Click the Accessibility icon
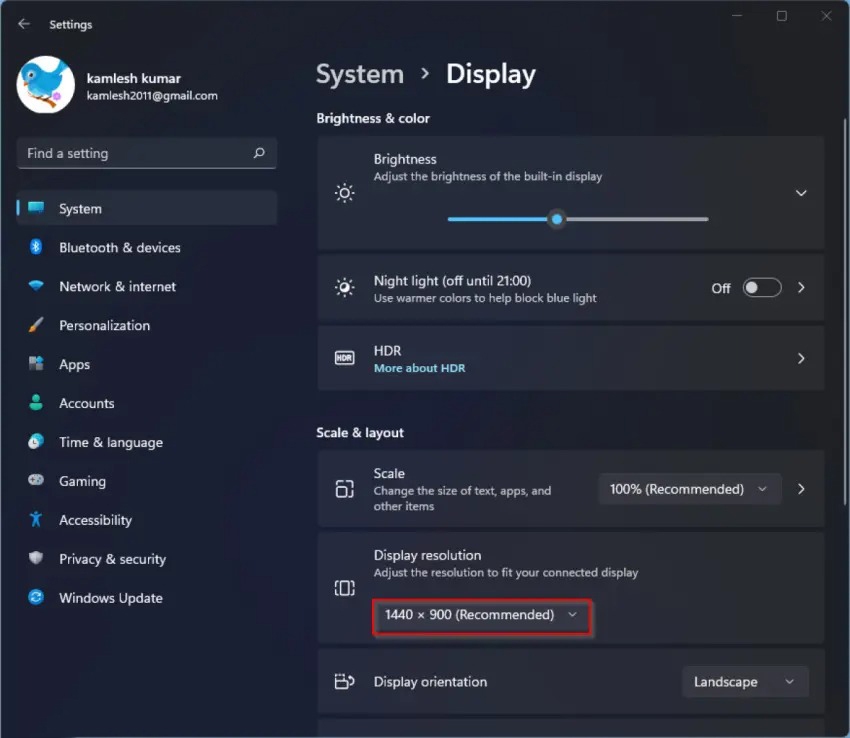Viewport: 850px width, 738px height. 34,520
